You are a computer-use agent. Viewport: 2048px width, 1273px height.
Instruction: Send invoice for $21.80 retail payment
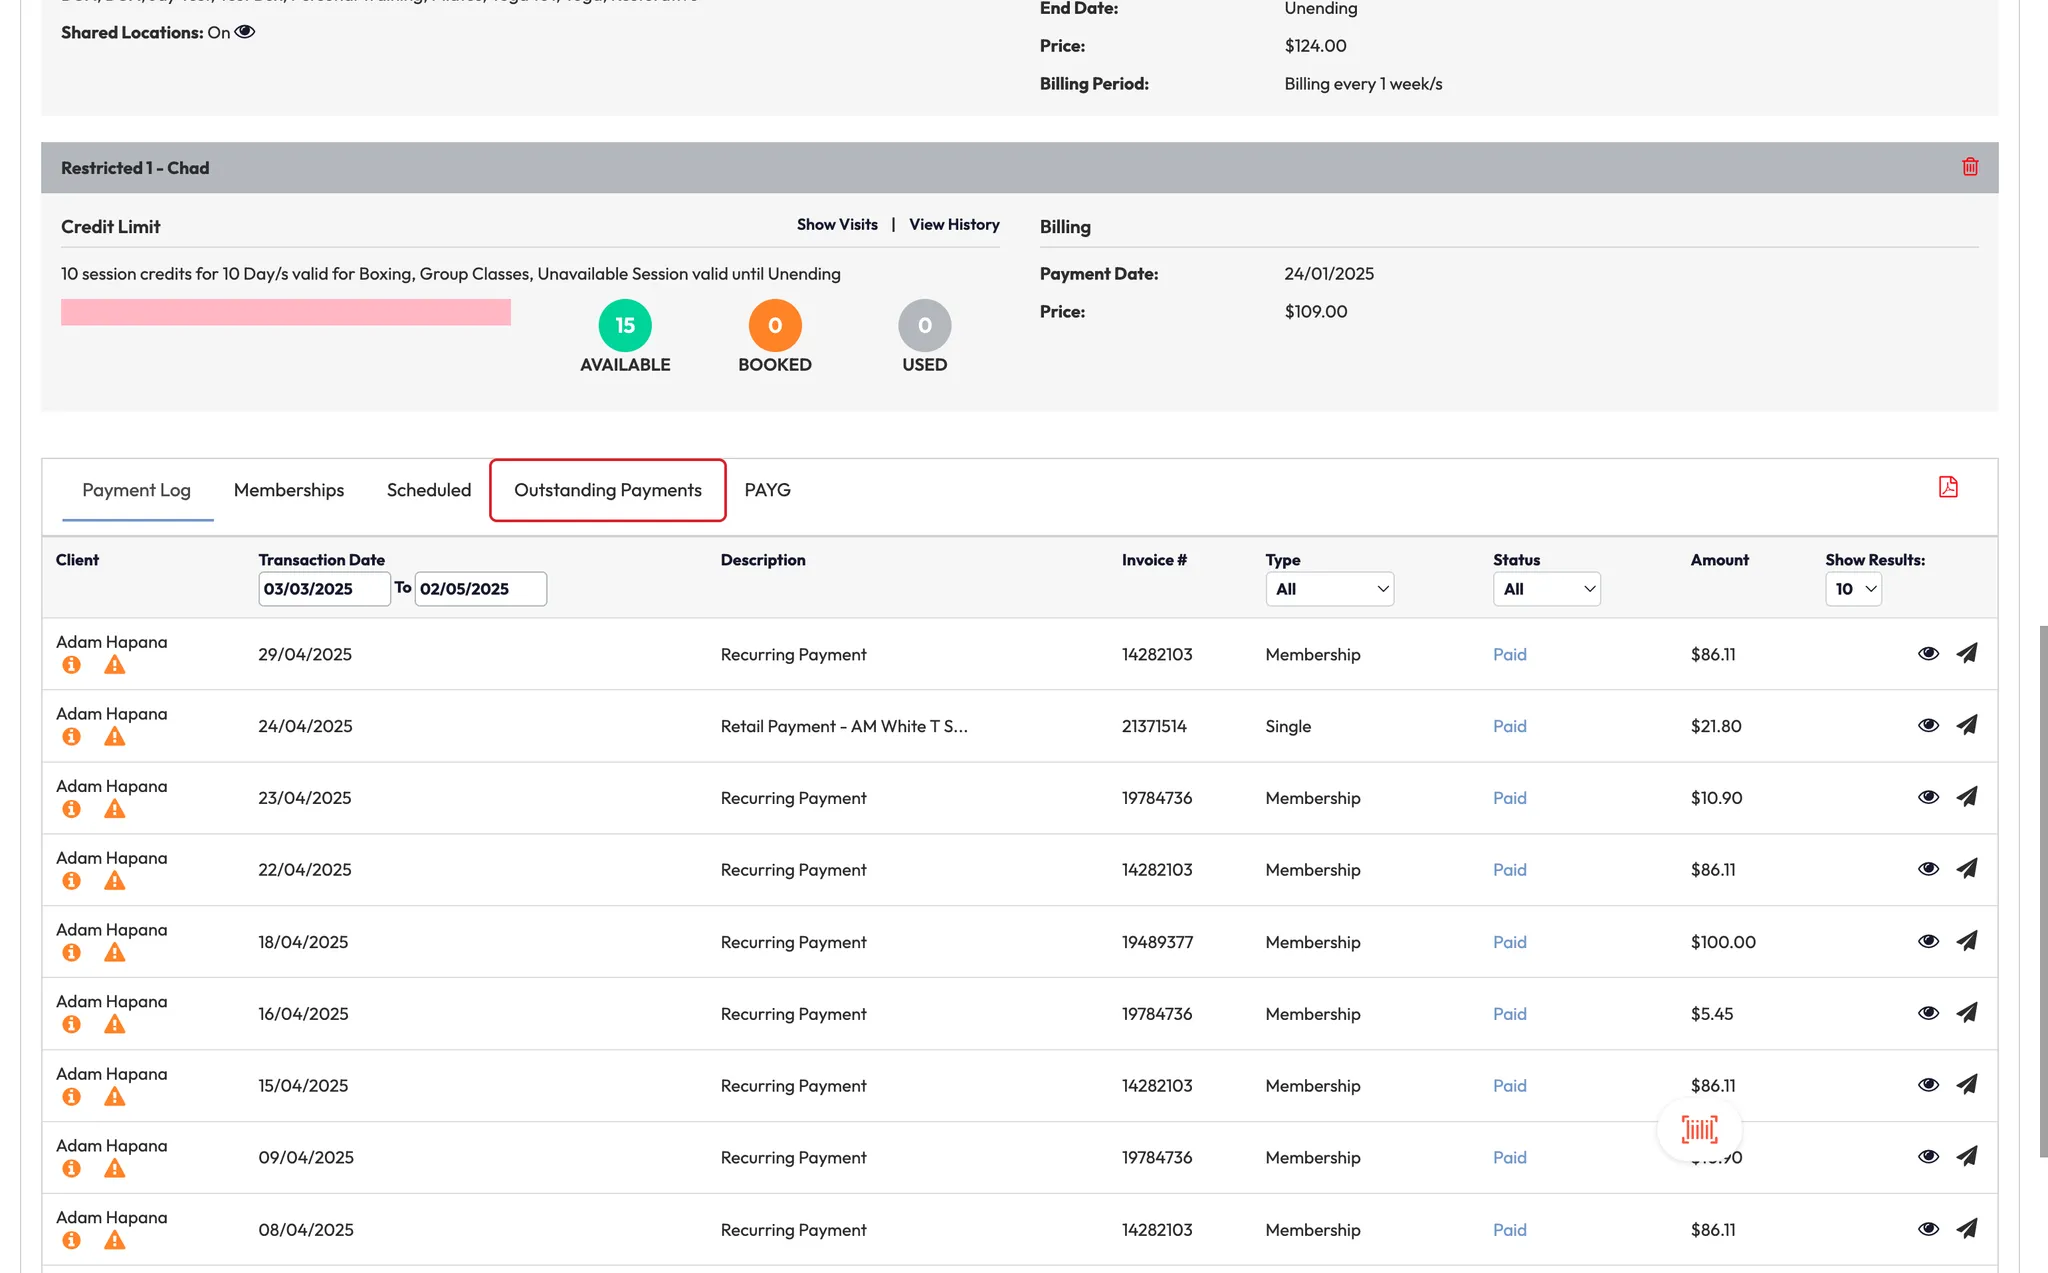[x=1966, y=725]
